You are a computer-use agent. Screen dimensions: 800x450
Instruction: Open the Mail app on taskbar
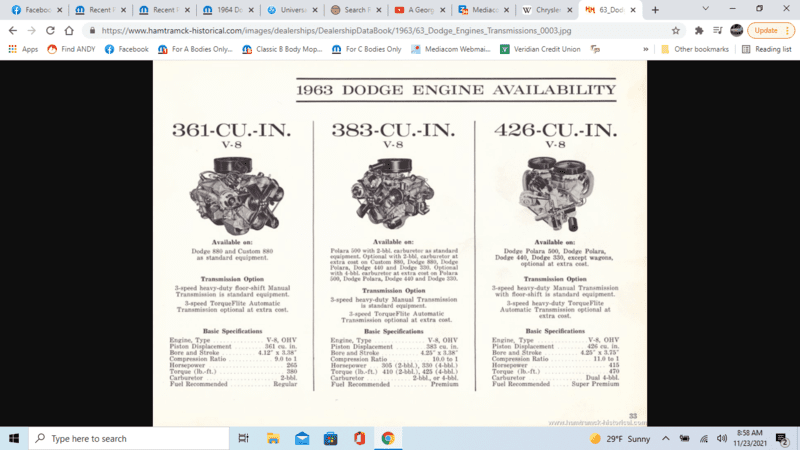tap(302, 438)
